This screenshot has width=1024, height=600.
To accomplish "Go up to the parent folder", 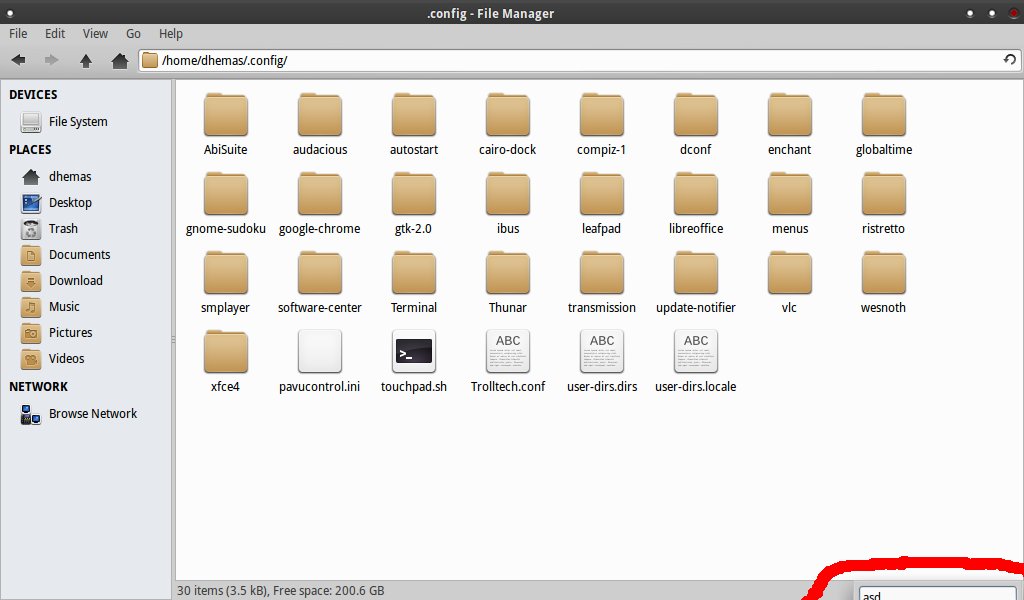I will 86,60.
